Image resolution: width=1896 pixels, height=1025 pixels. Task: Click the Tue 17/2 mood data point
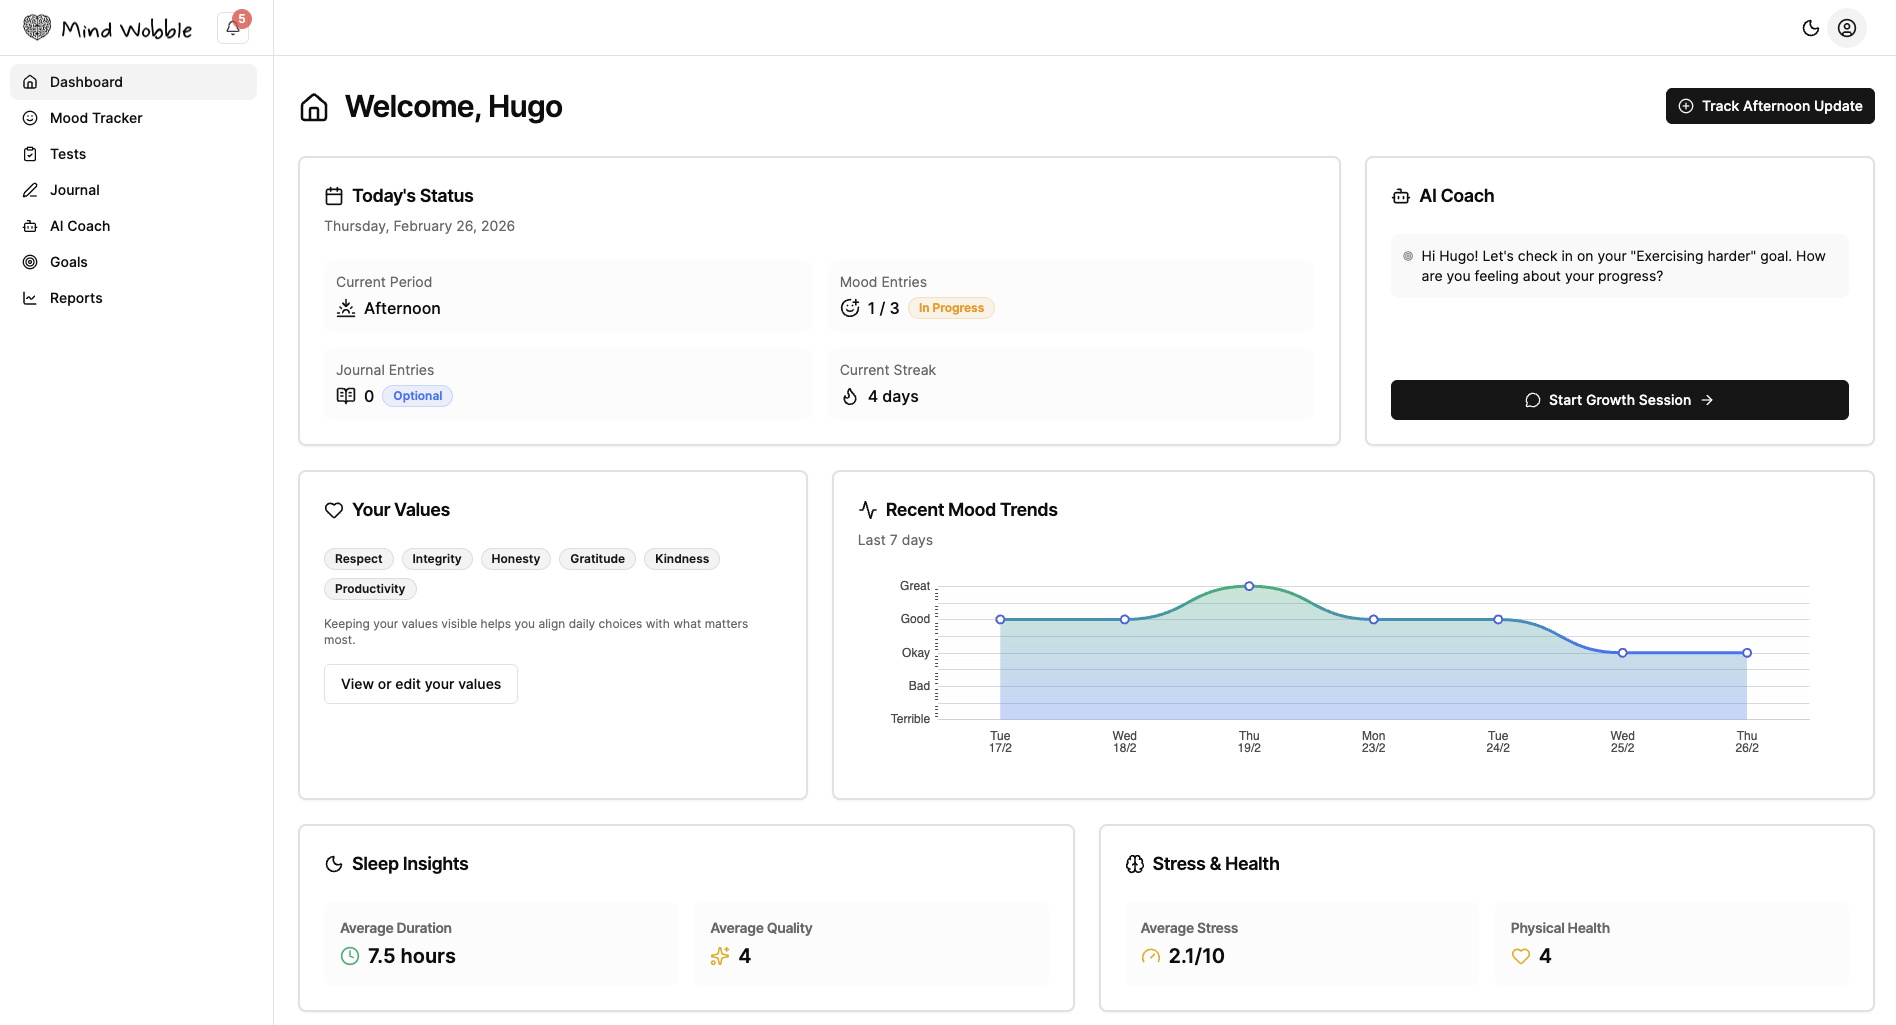(1000, 620)
